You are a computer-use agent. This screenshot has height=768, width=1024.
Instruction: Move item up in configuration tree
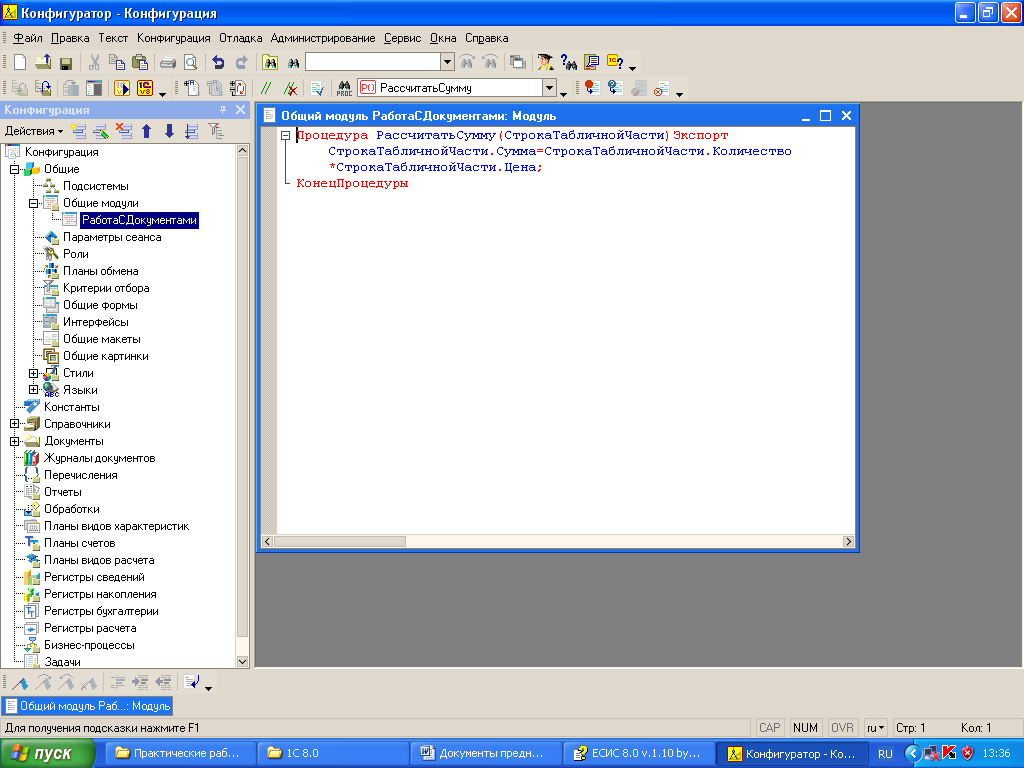[147, 131]
